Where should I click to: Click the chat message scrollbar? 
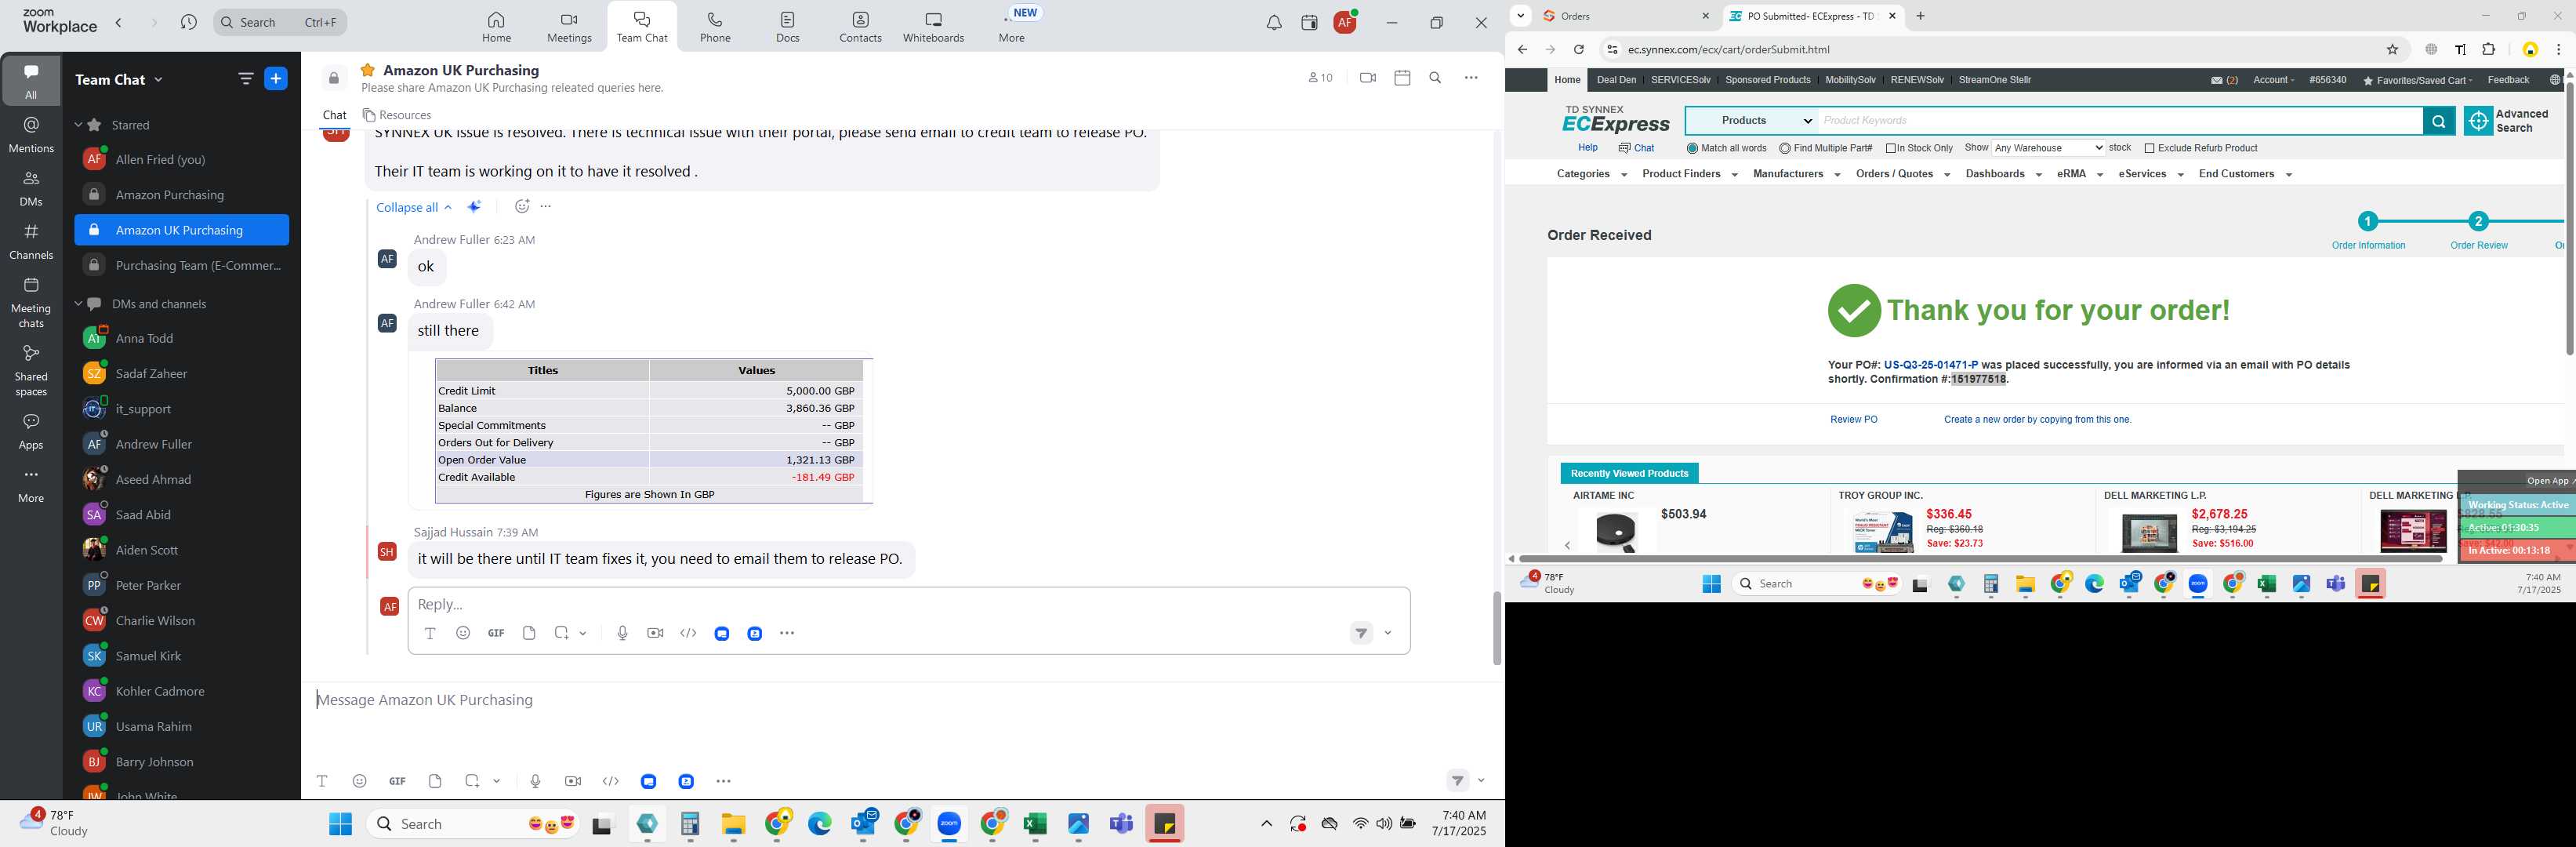pyautogui.click(x=1496, y=628)
